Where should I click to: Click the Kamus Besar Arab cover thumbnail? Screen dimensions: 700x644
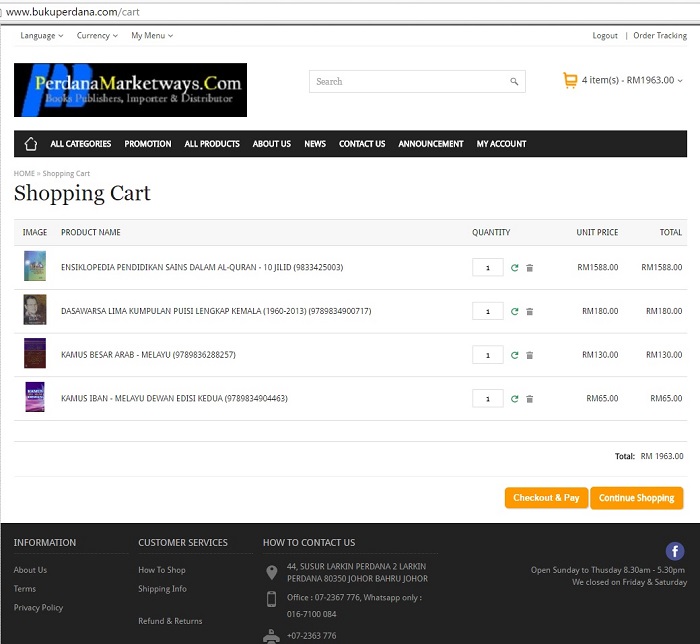click(35, 353)
